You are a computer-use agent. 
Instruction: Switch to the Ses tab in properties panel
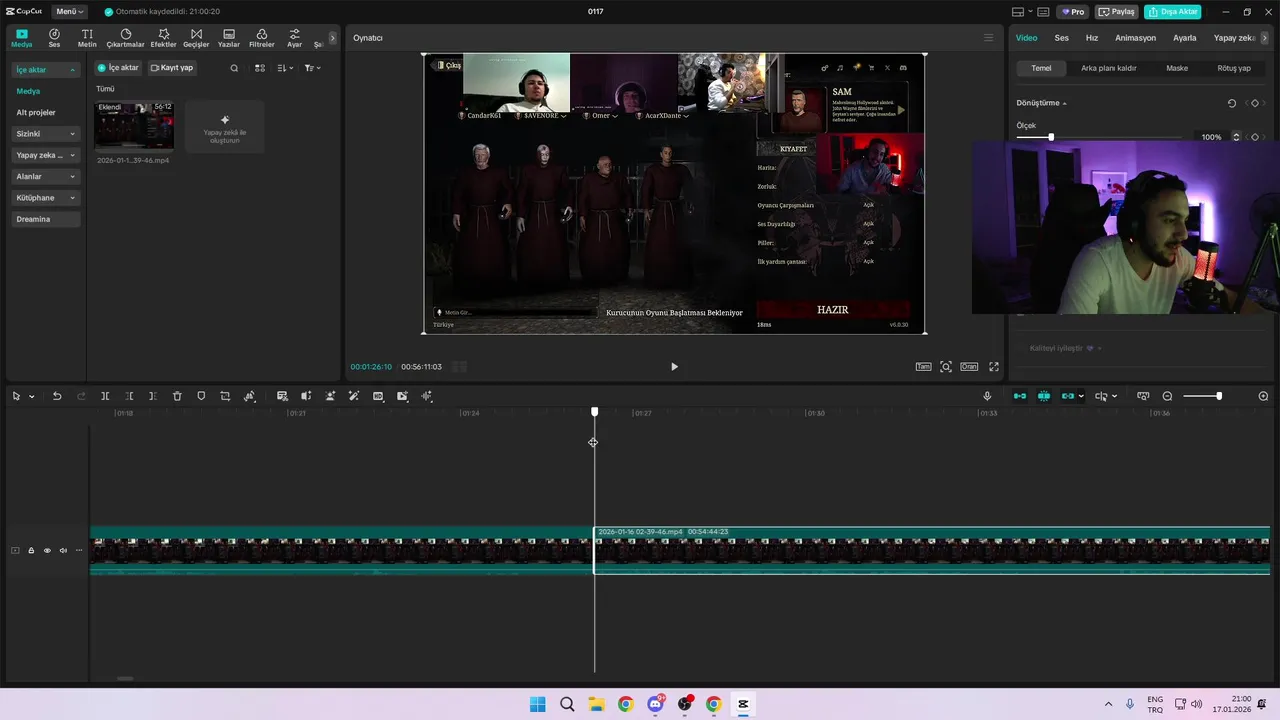1062,38
